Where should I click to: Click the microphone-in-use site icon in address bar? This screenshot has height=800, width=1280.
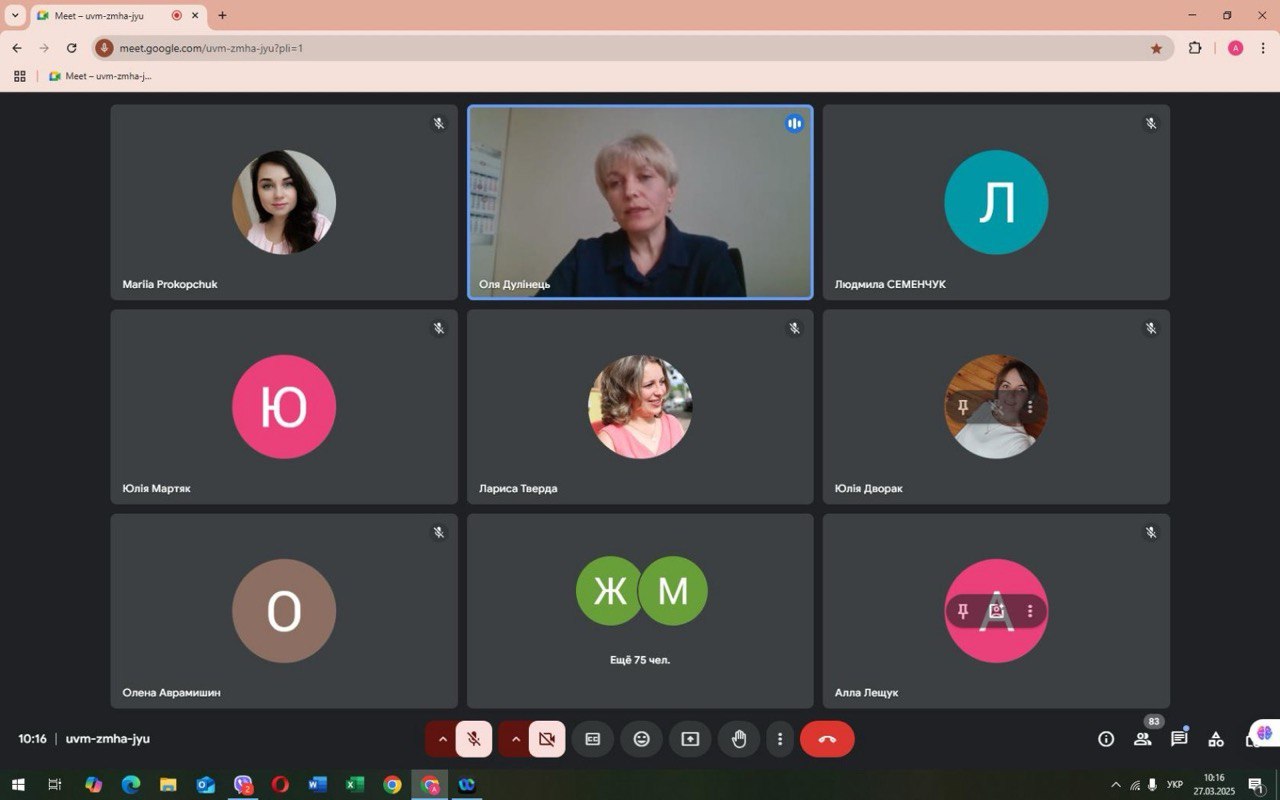(105, 48)
